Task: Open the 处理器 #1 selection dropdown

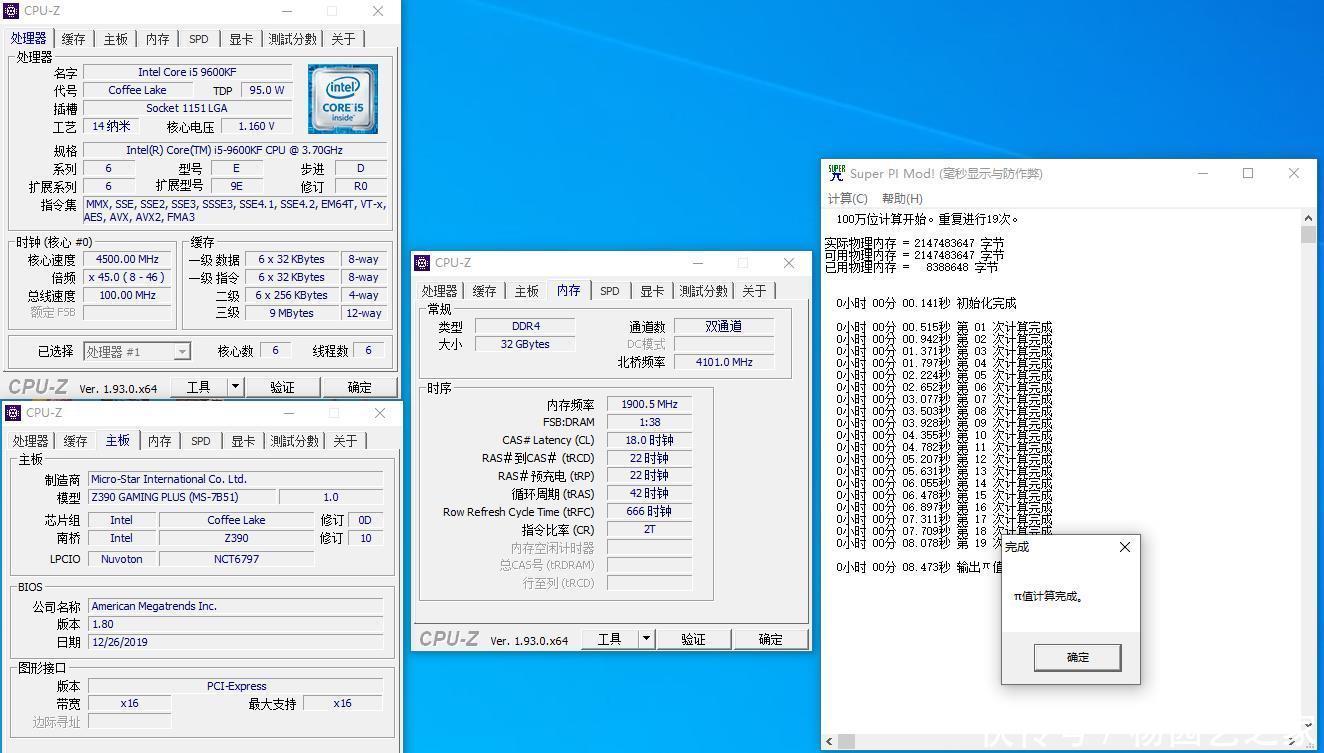Action: point(137,351)
